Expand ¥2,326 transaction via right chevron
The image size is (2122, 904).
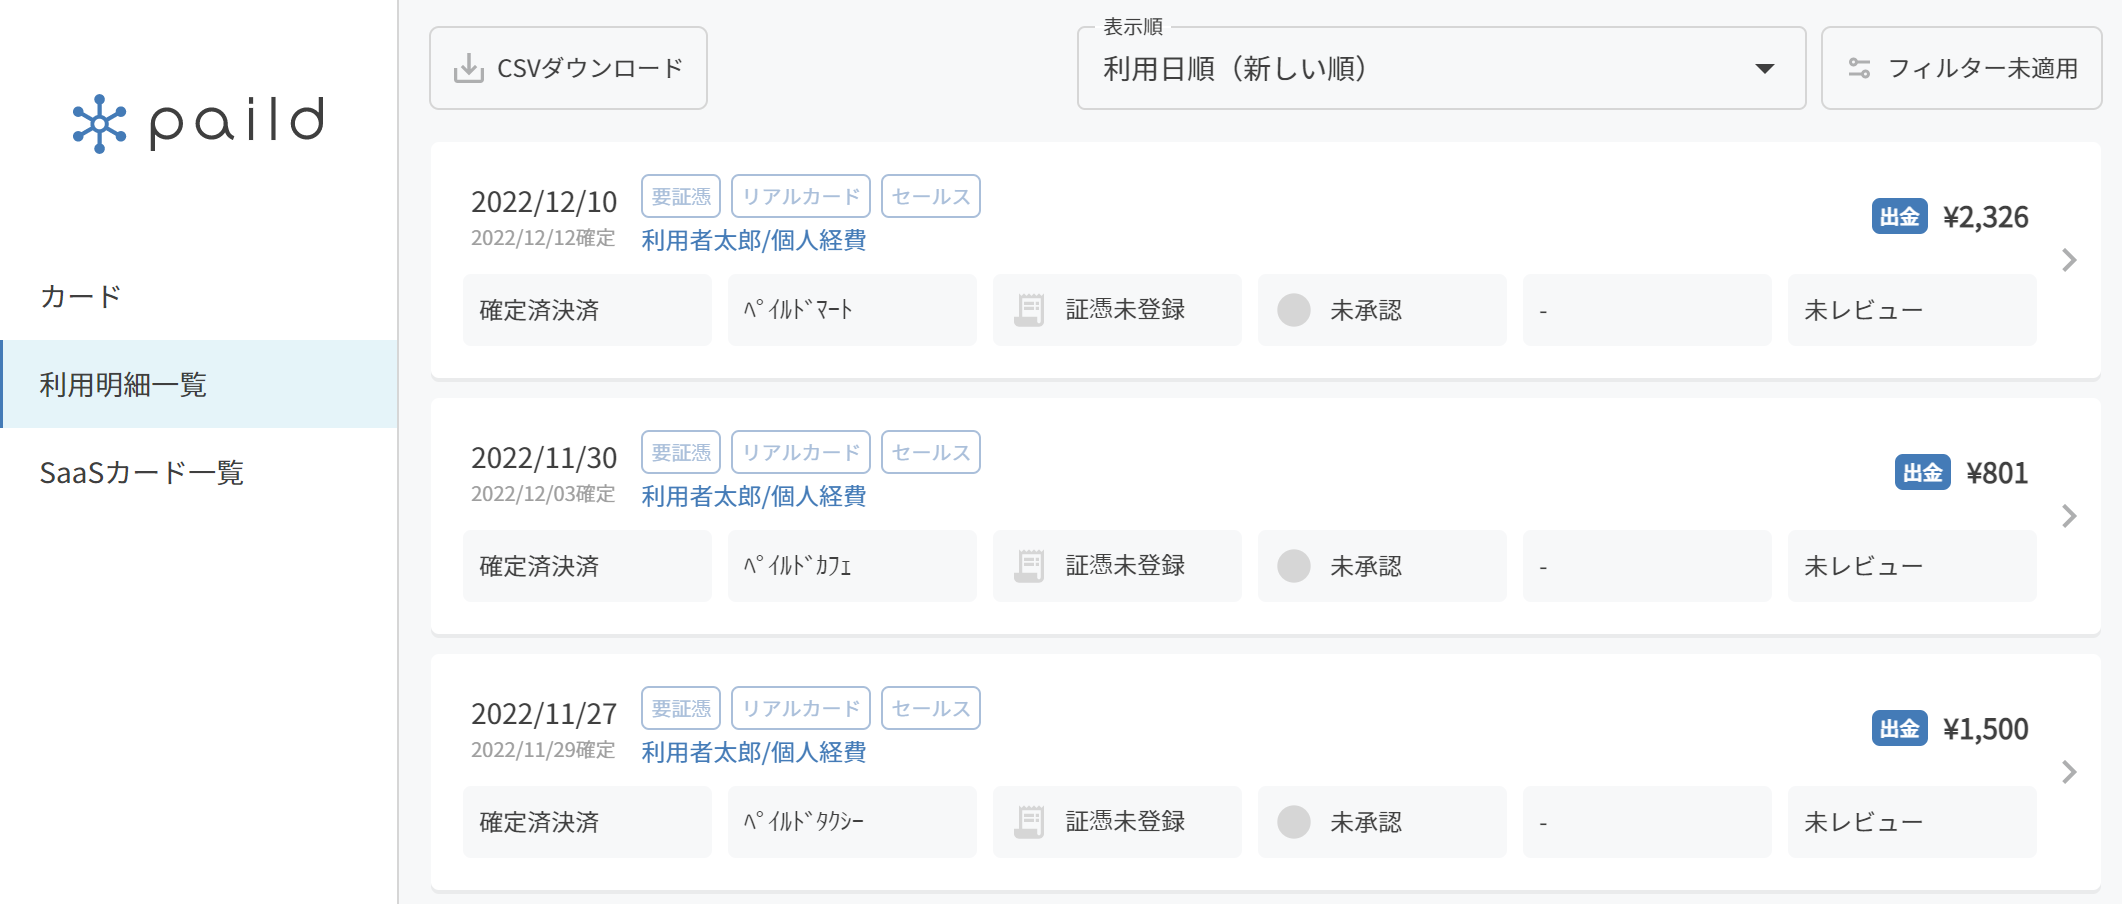pyautogui.click(x=2069, y=260)
